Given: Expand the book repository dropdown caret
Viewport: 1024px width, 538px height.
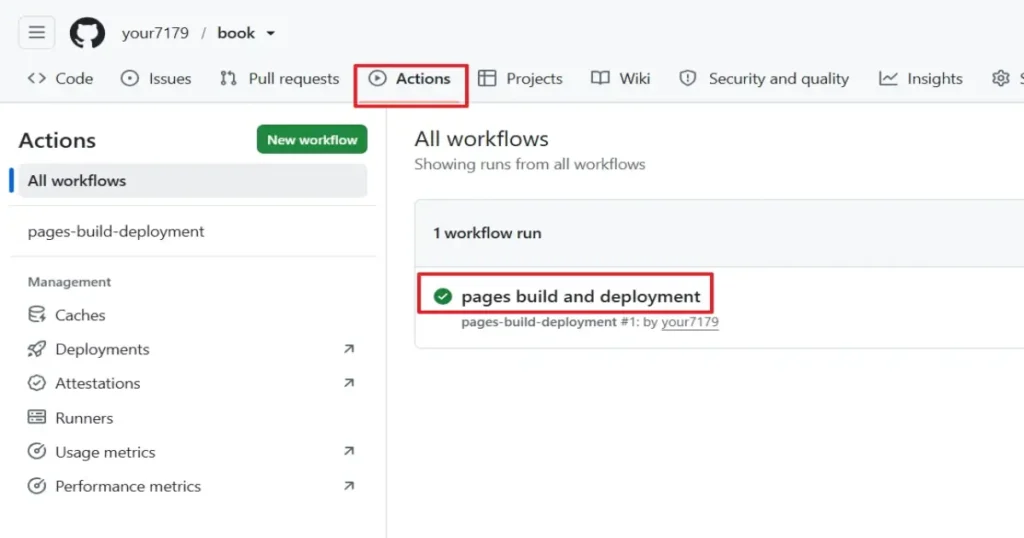Looking at the screenshot, I should tap(270, 33).
